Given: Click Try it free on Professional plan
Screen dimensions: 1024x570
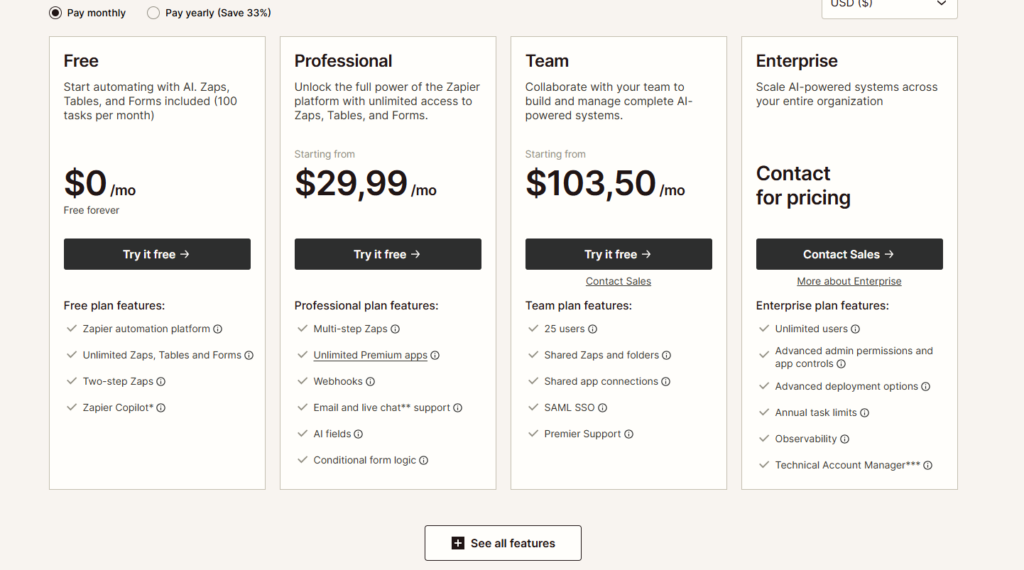Looking at the screenshot, I should 388,254.
